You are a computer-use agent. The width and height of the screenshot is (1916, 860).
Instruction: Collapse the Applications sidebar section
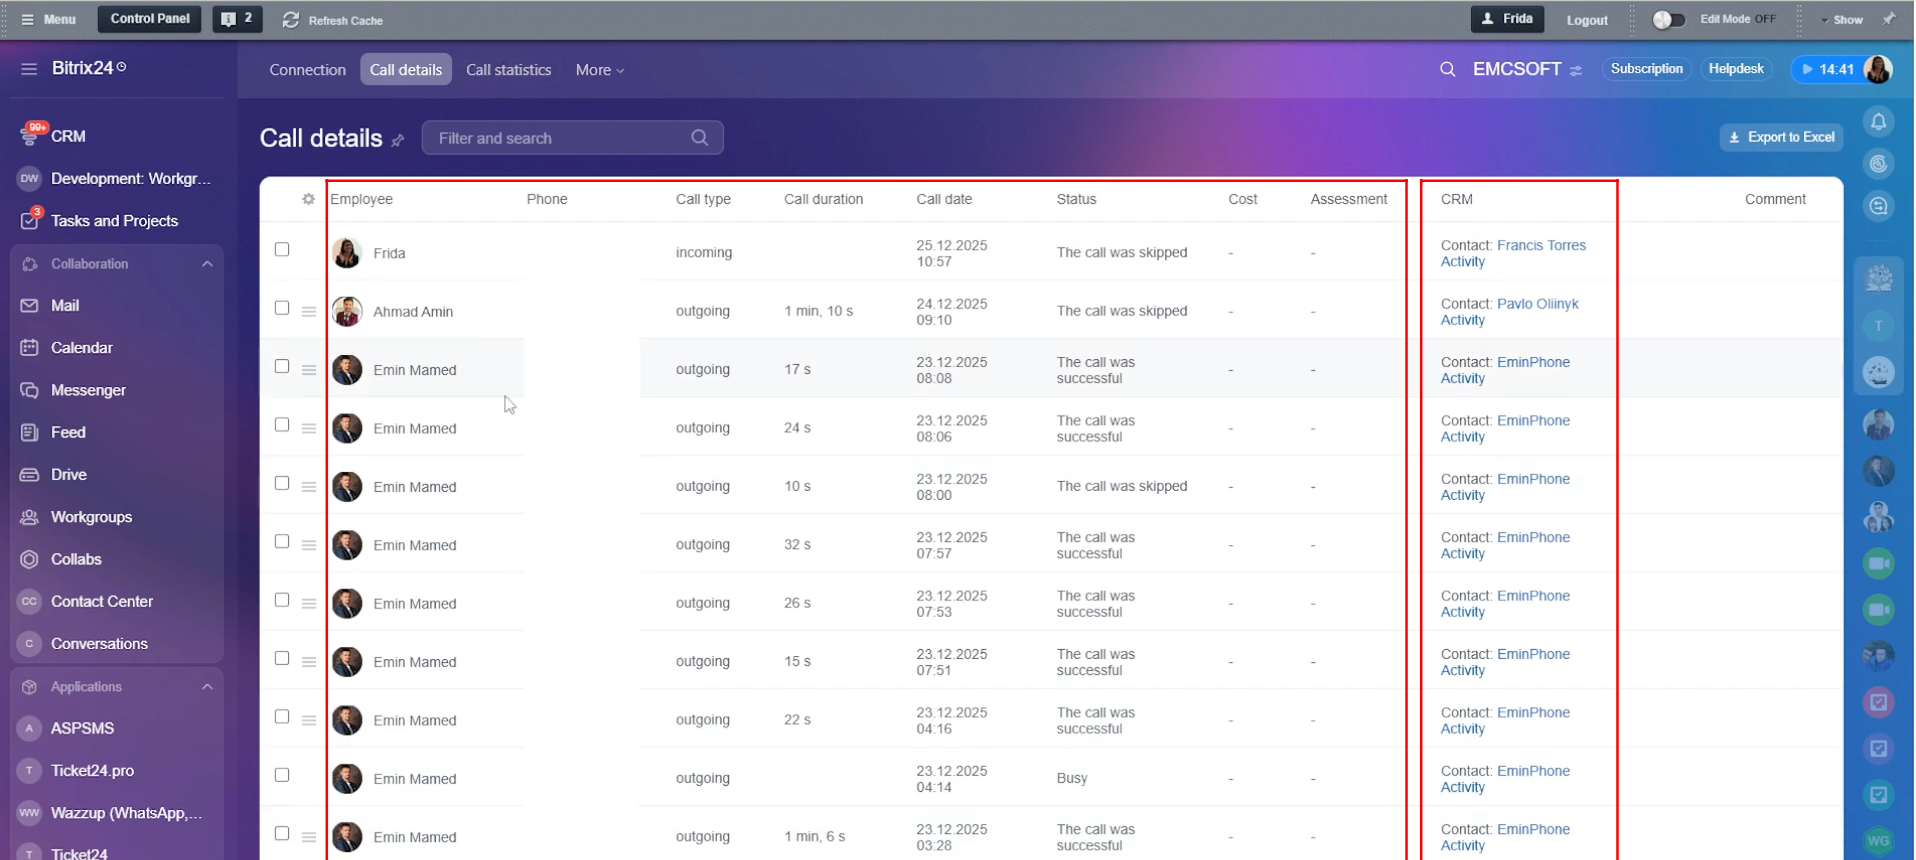point(207,687)
